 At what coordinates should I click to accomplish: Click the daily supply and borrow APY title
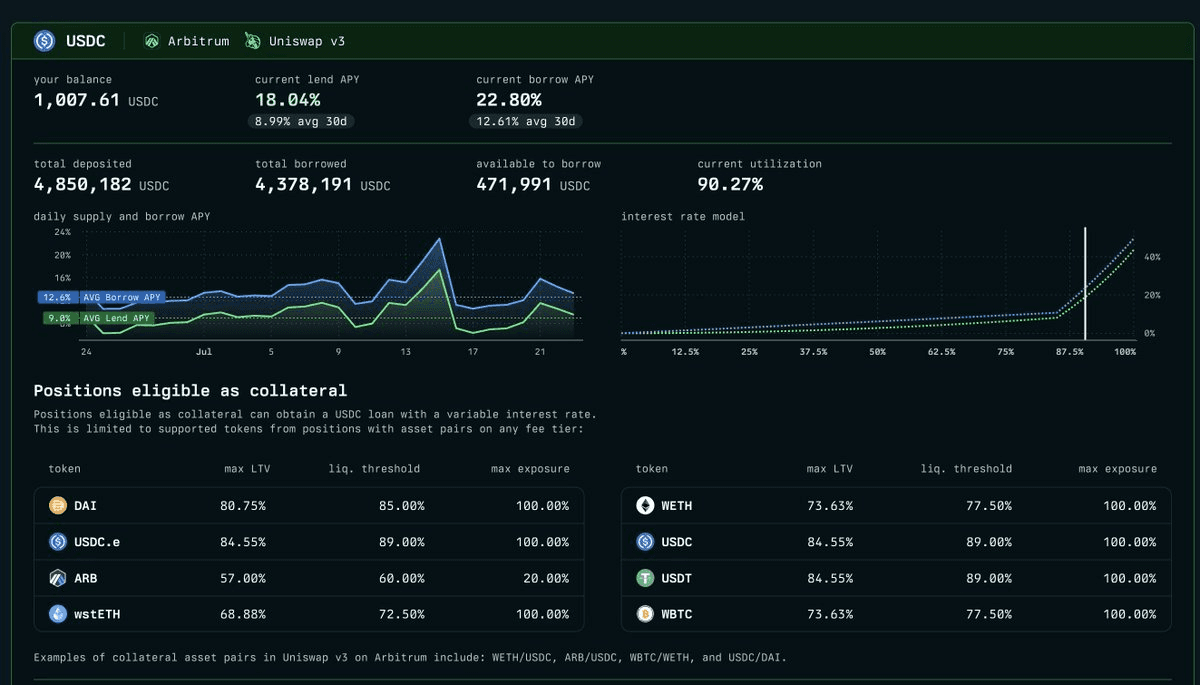122,216
